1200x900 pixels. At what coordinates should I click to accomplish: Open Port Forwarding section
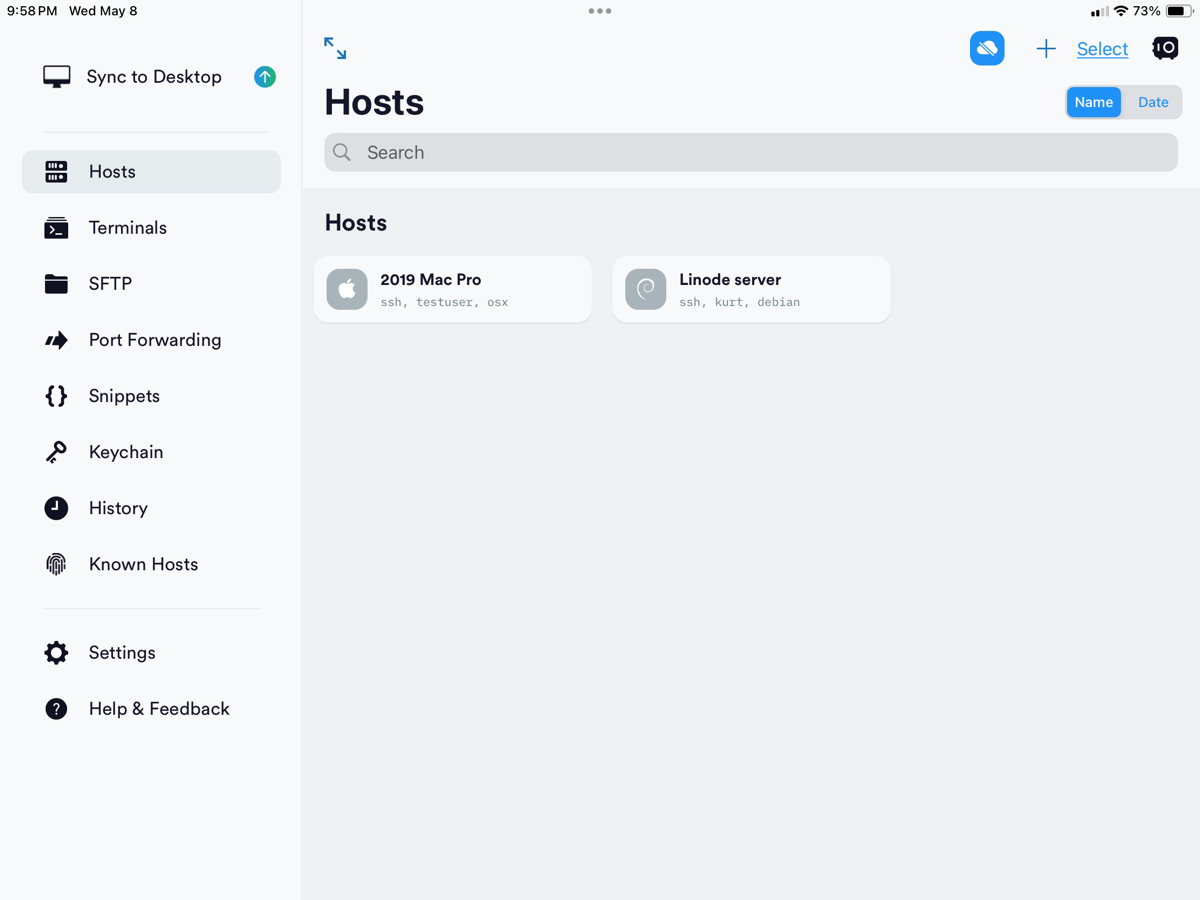(x=154, y=340)
